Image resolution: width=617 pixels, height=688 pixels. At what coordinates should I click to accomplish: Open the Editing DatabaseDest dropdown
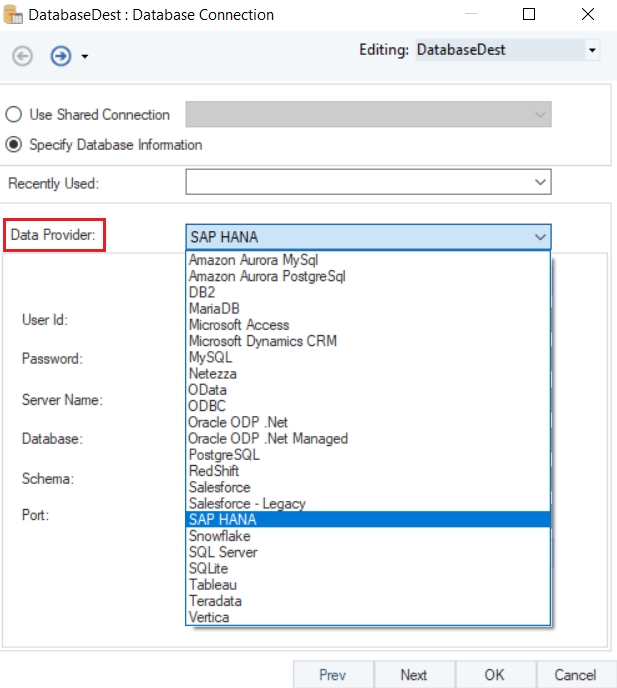coord(592,50)
